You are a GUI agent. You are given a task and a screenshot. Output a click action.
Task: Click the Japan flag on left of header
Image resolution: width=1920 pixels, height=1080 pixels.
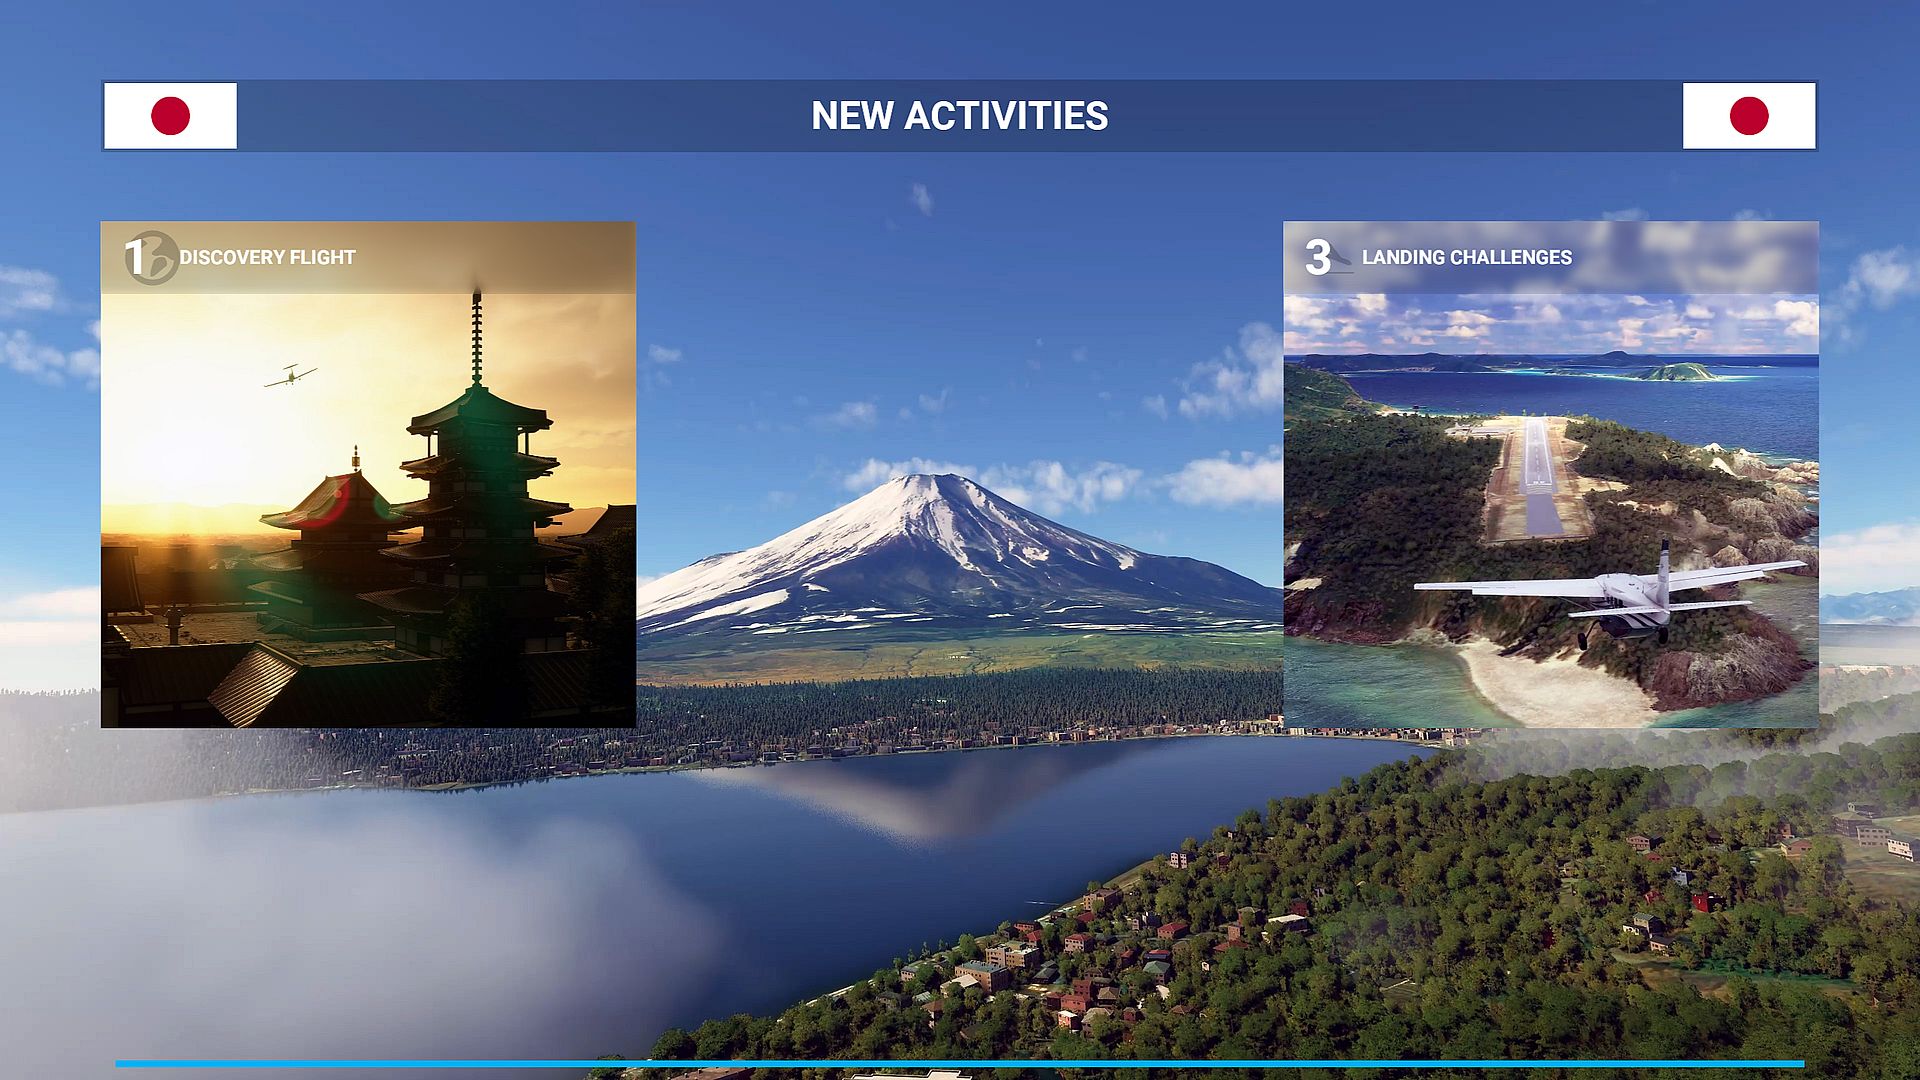(170, 116)
